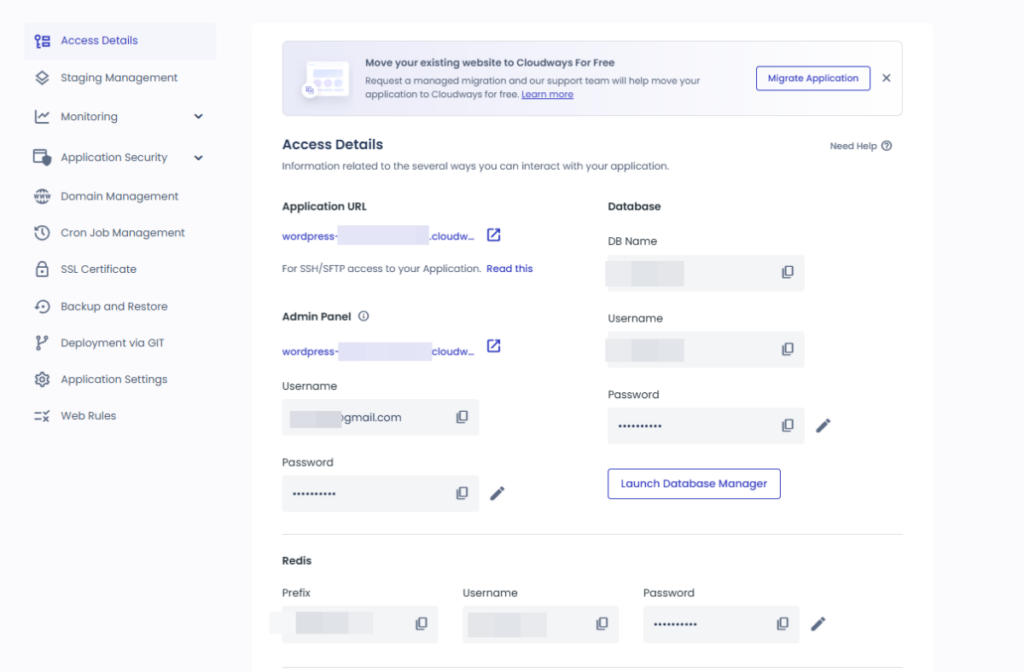Screen dimensions: 1024x672
Task: Click the Admin Panel password field
Action: coord(380,494)
